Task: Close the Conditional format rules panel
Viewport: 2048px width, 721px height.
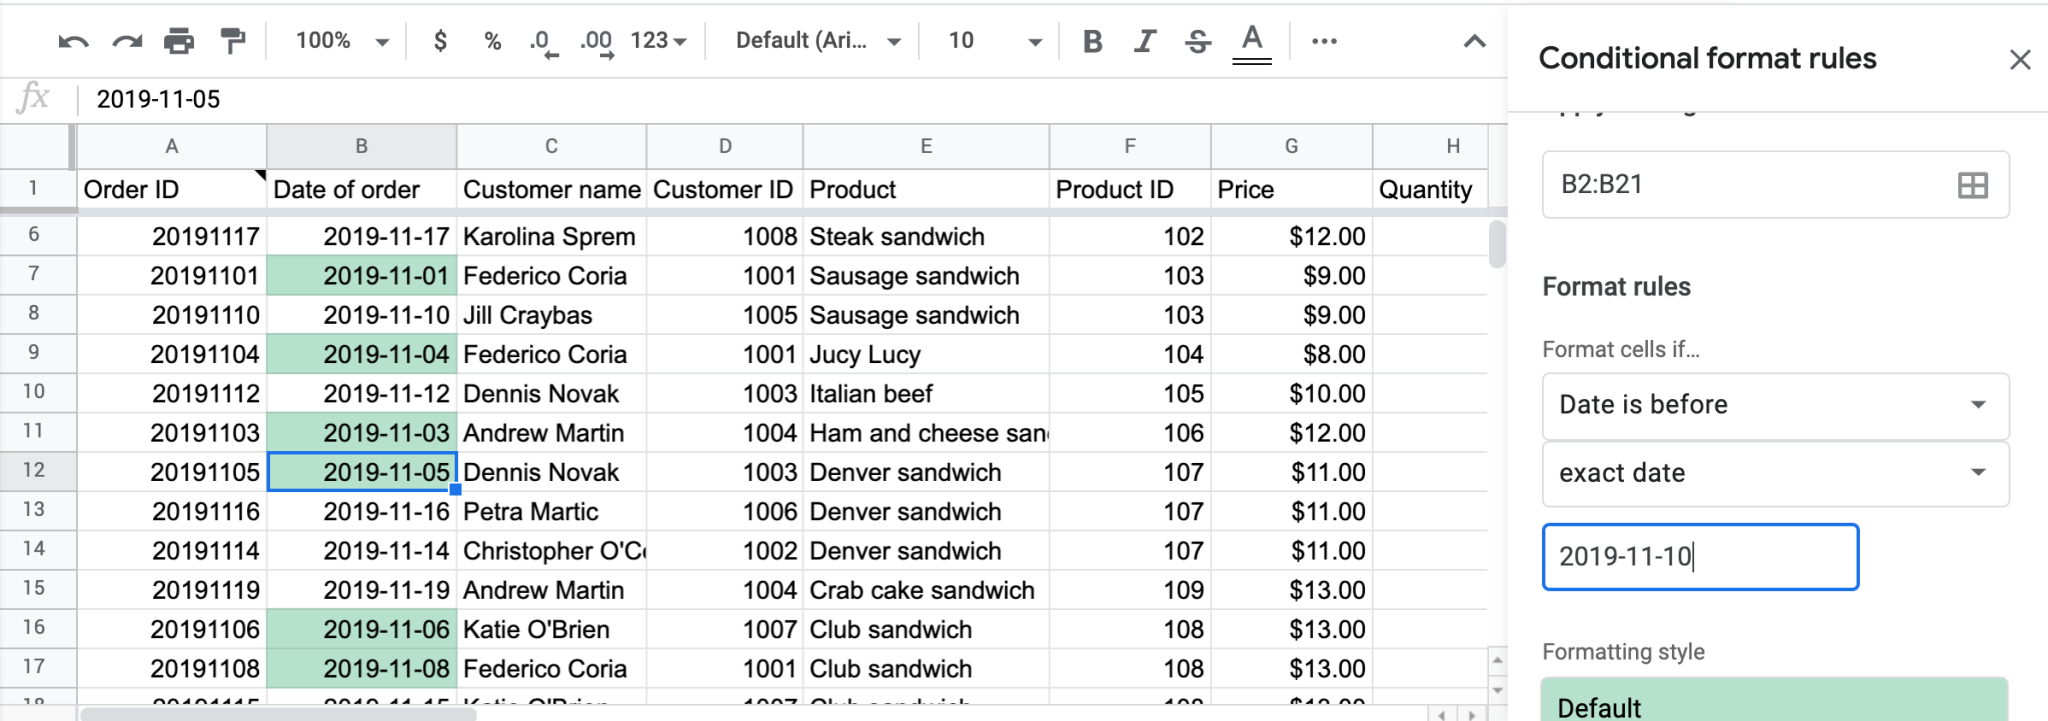Action: (x=2019, y=60)
